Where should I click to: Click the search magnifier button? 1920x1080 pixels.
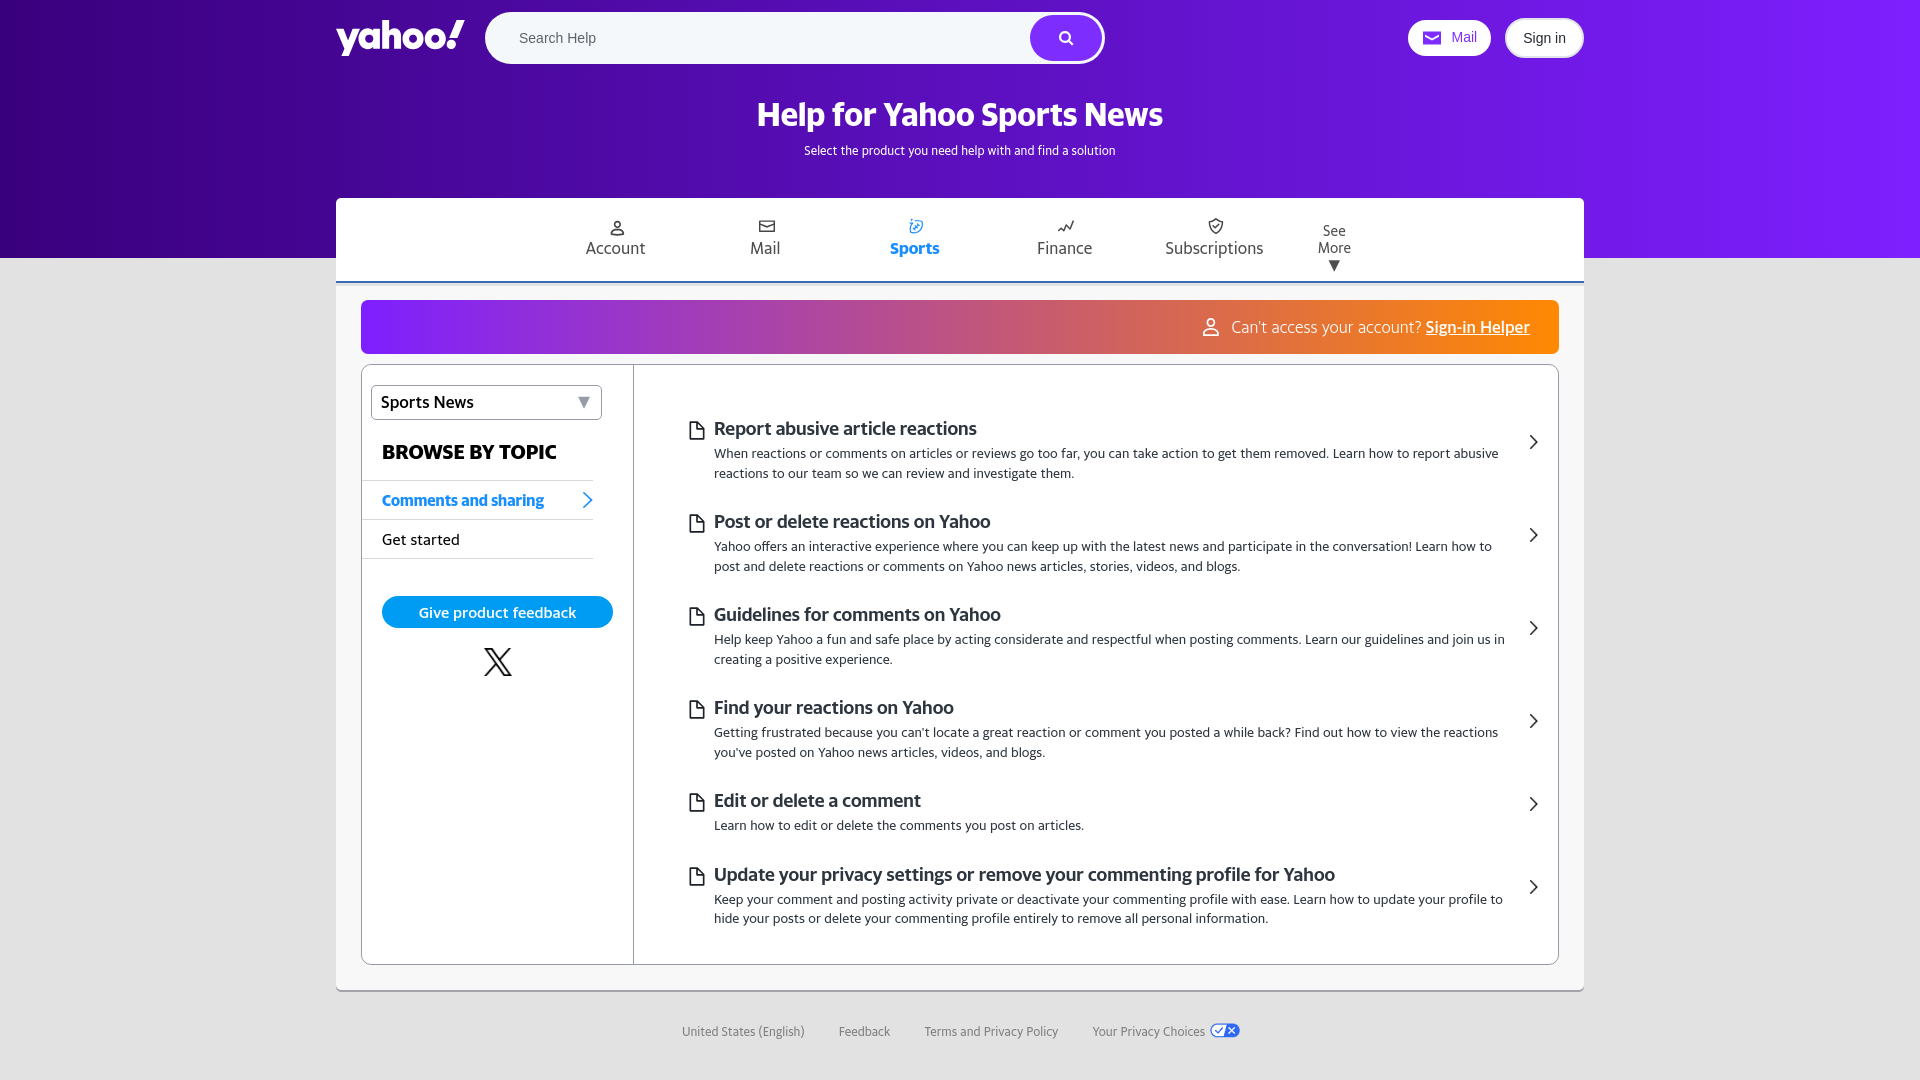point(1066,38)
